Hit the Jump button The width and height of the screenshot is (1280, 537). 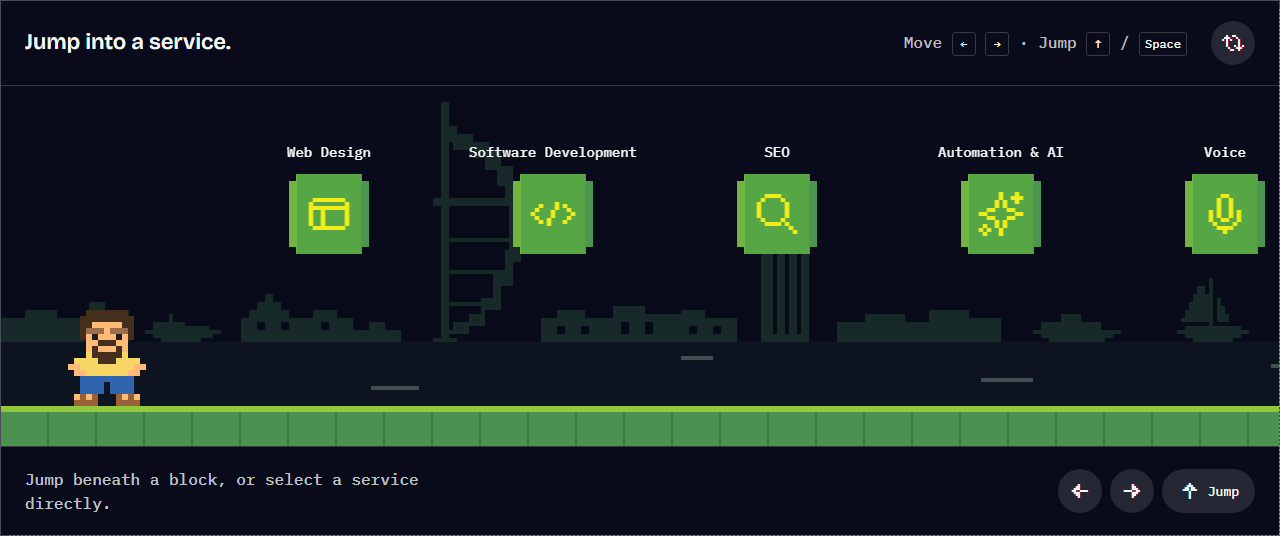tap(1208, 491)
